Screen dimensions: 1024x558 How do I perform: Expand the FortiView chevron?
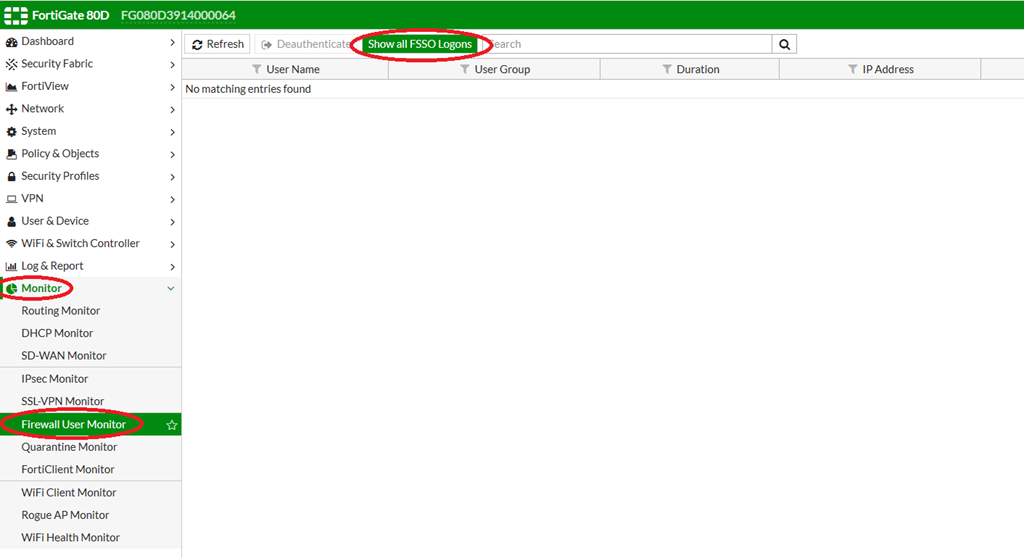[172, 87]
